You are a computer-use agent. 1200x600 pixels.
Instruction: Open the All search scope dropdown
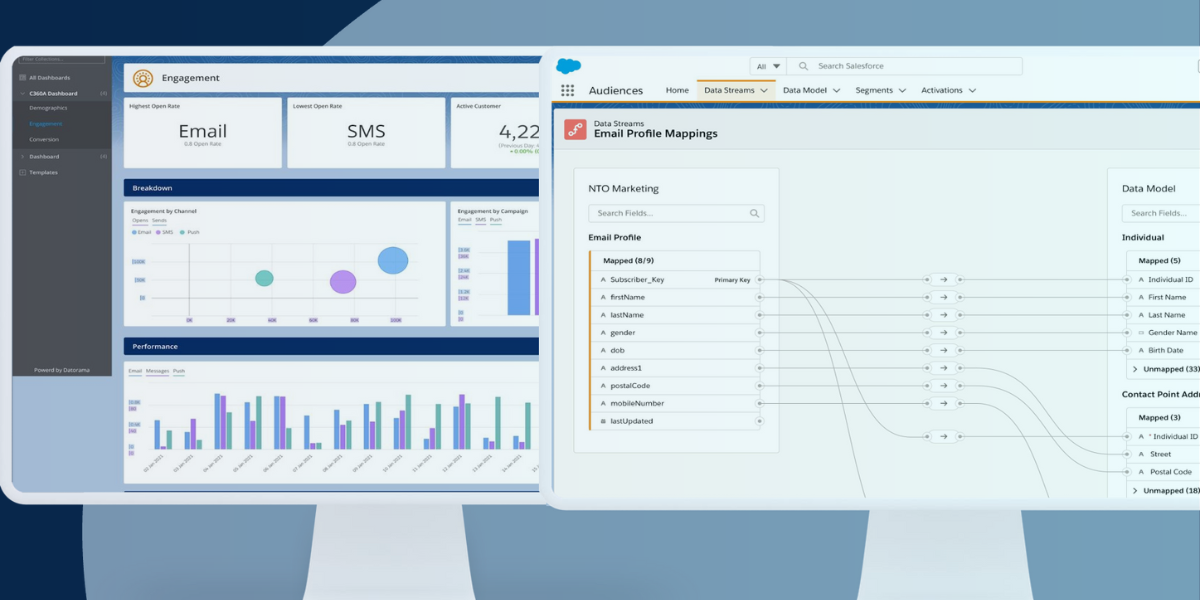(768, 66)
